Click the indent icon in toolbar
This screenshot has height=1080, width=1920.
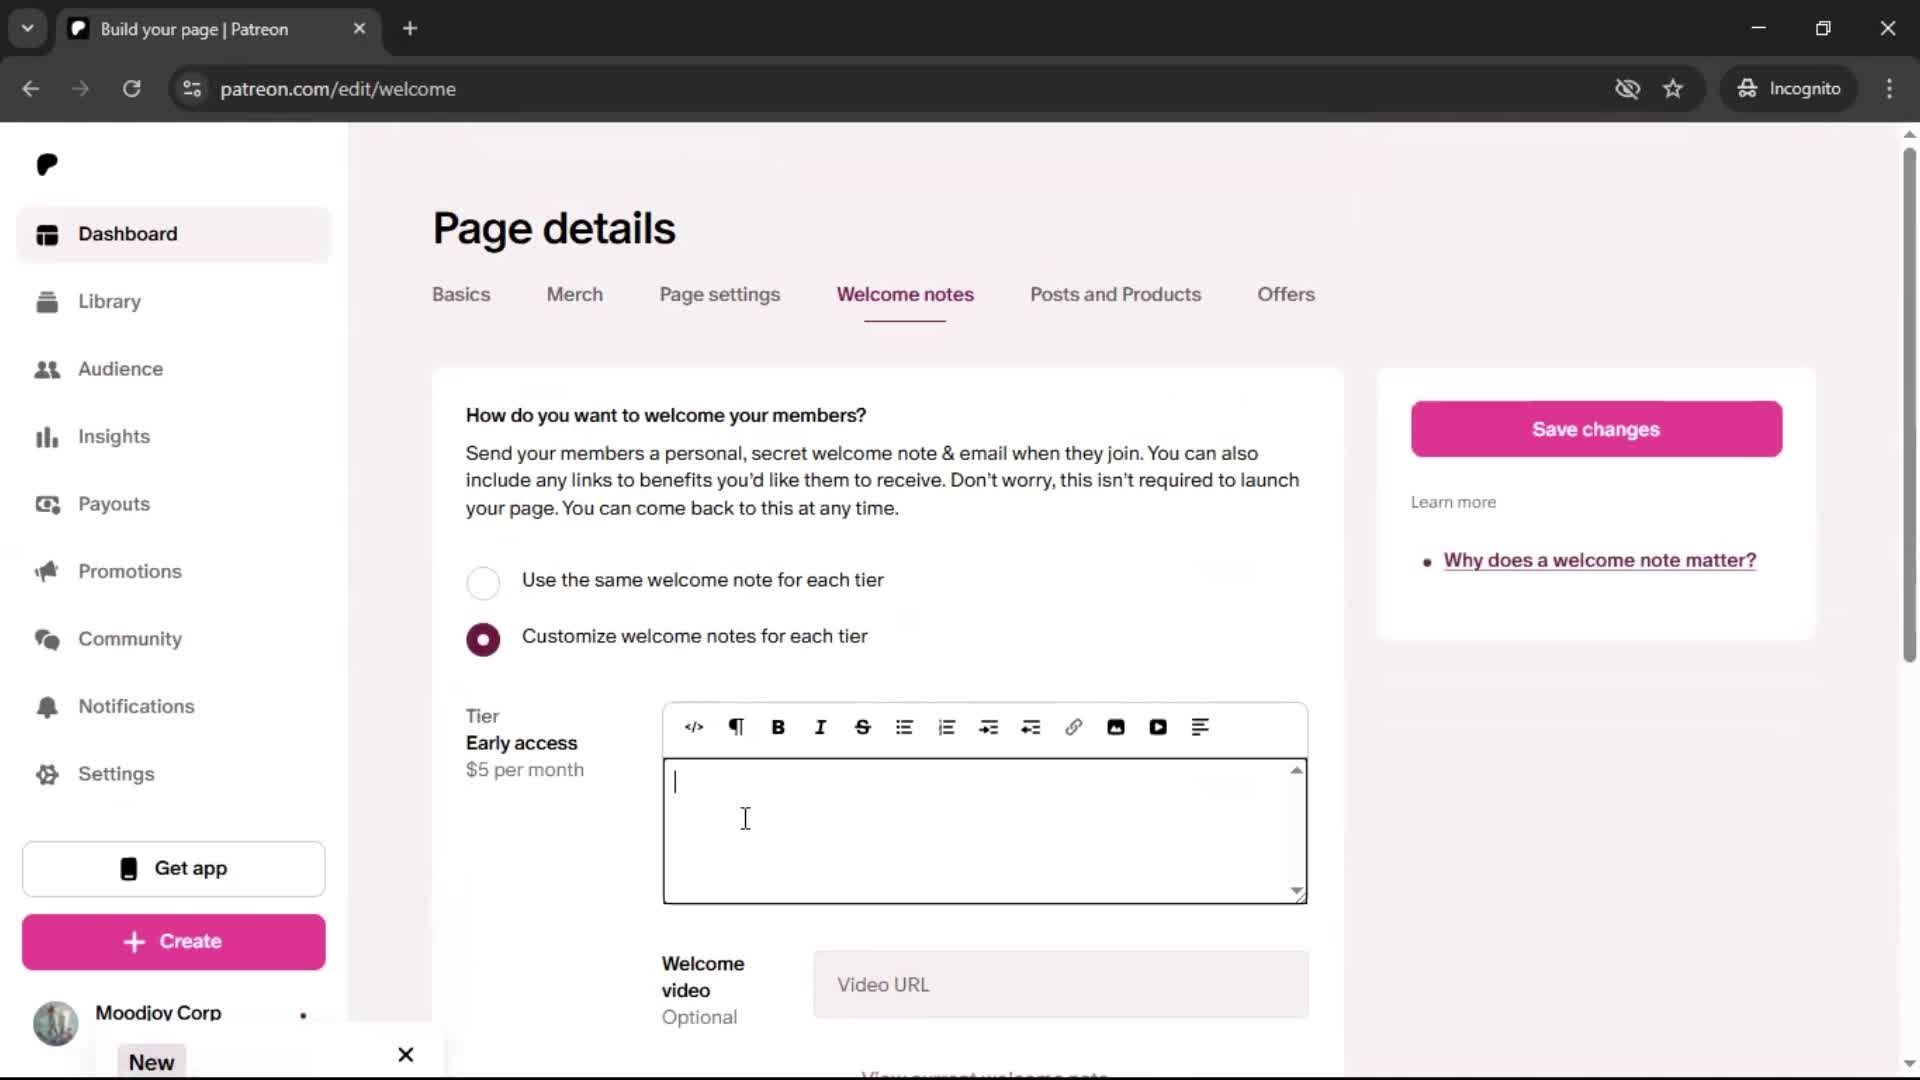[x=989, y=727]
